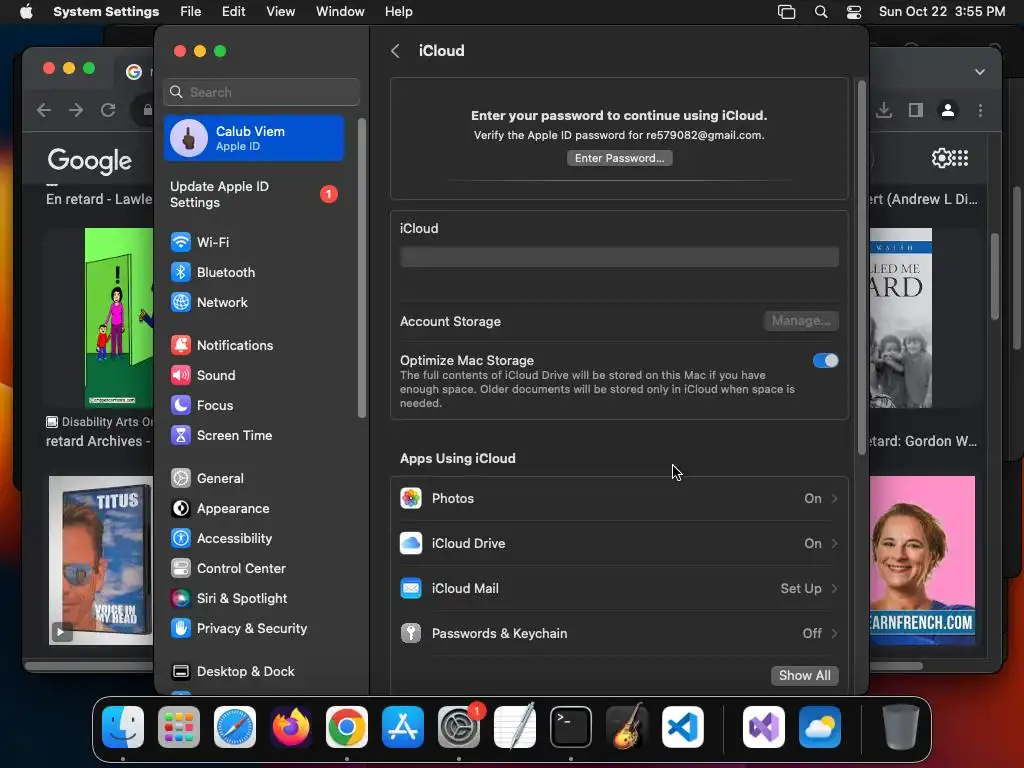The height and width of the screenshot is (768, 1024).
Task: Open the System Settings app menu
Action: (x=106, y=12)
